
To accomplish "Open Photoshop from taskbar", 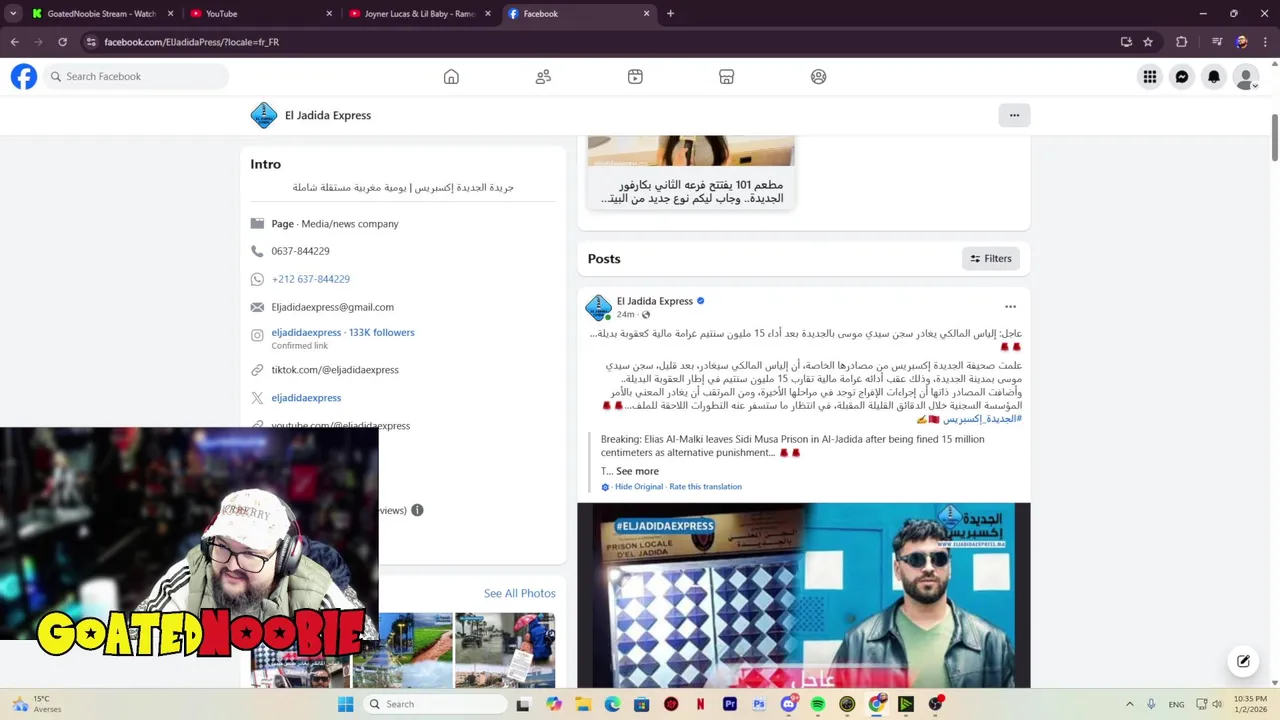I will [759, 704].
